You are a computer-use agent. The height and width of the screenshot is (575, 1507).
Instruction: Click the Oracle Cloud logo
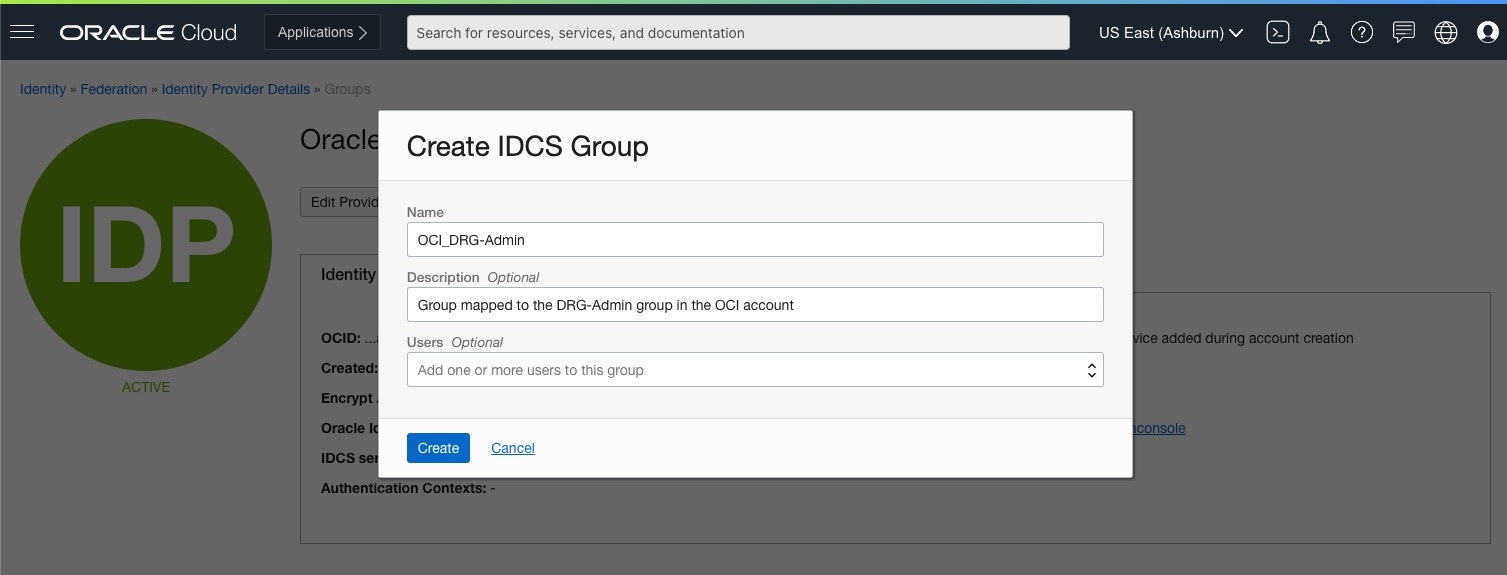[148, 32]
